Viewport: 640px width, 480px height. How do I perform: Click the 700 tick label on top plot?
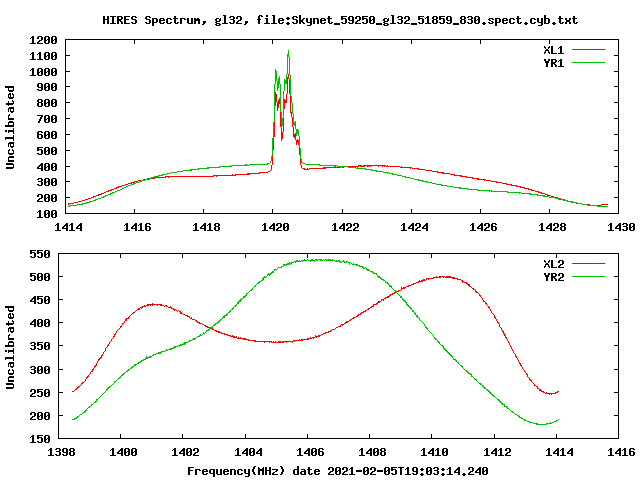tap(47, 119)
